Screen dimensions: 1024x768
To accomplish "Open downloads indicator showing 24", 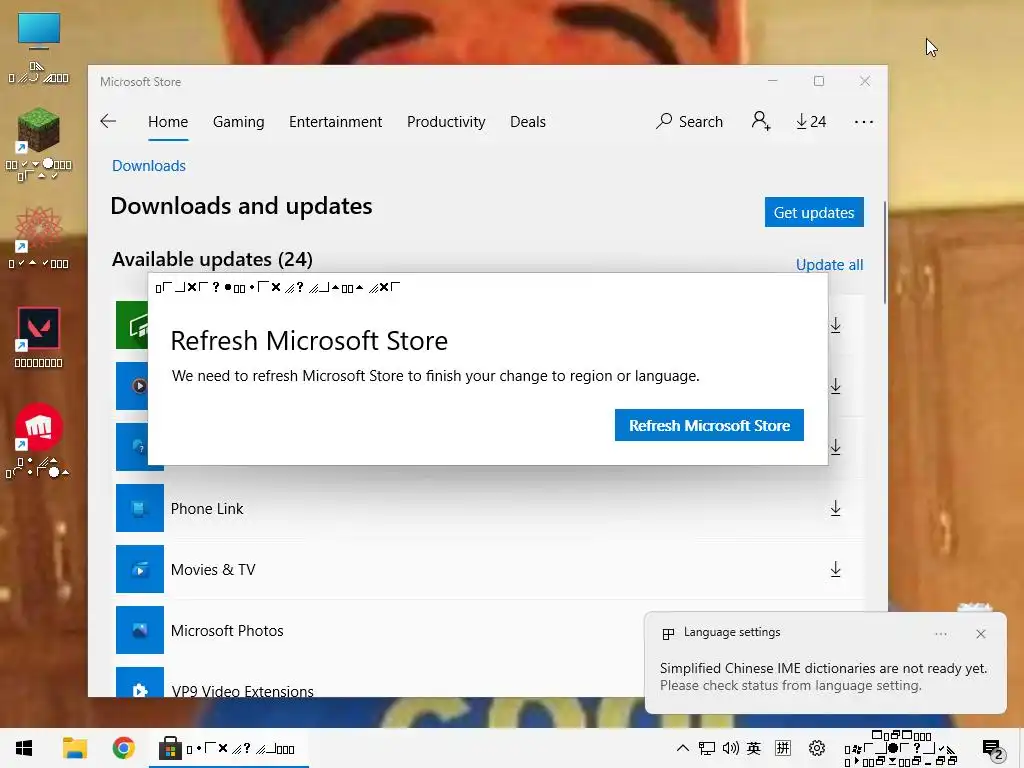I will click(x=811, y=121).
